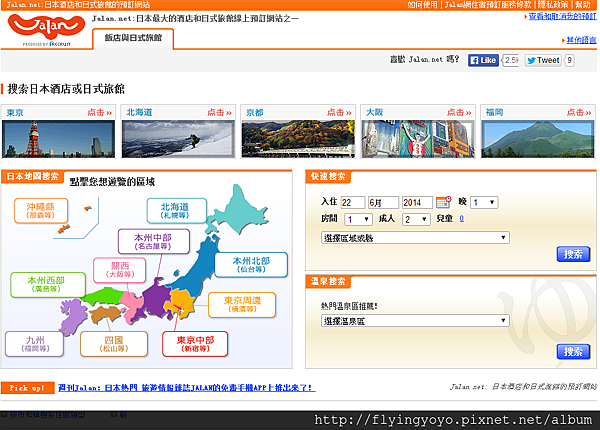Click 点击 link on the 福岡 card
This screenshot has height=430, width=600.
point(579,112)
